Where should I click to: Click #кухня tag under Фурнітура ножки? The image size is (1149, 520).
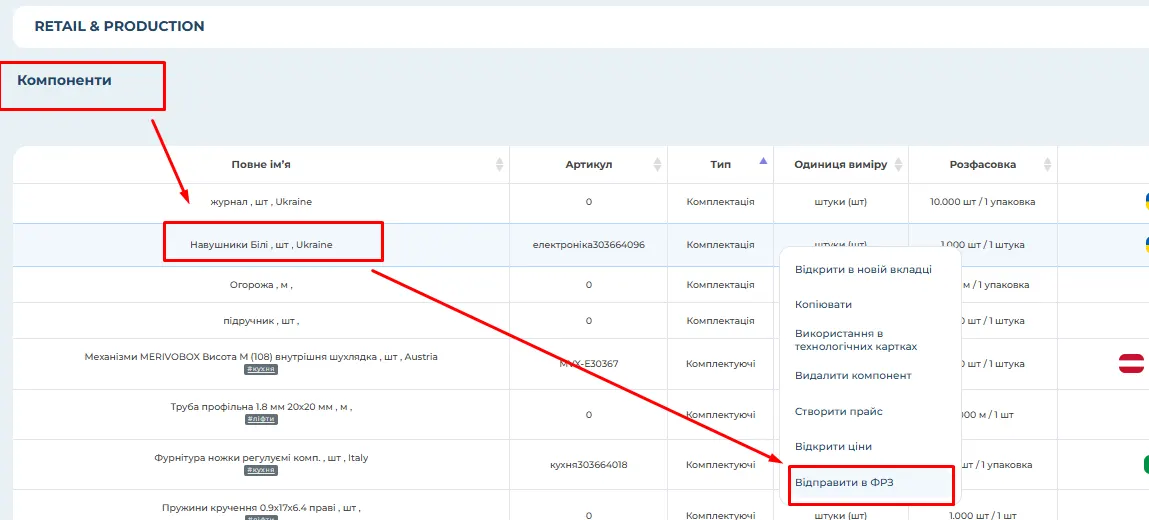[x=261, y=470]
